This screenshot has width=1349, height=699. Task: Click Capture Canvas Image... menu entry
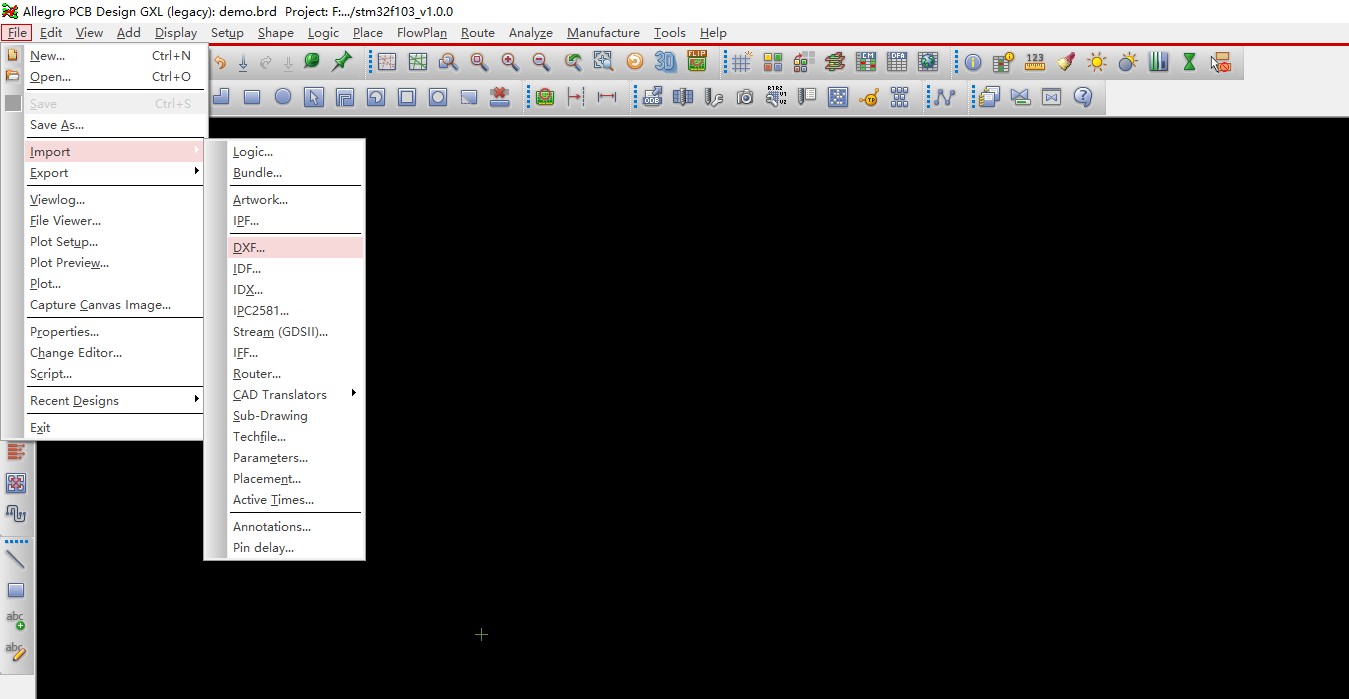tap(114, 305)
